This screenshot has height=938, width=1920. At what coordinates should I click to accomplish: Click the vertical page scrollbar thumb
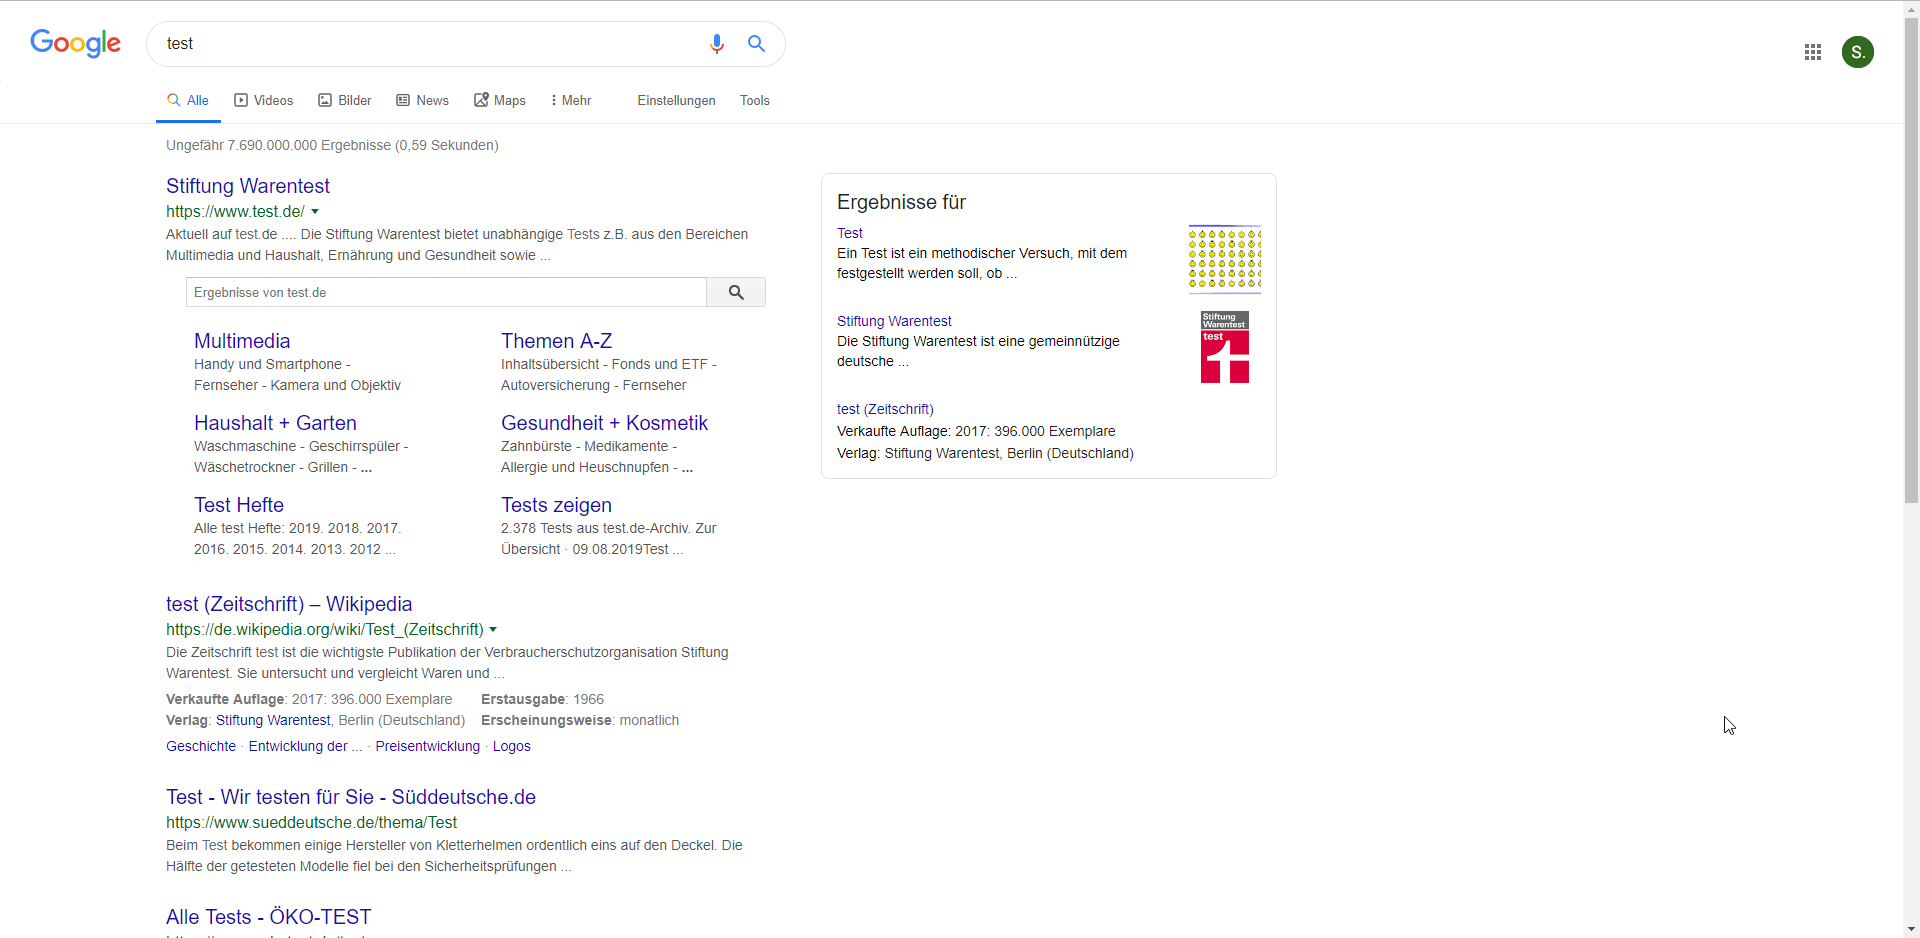[1911, 260]
